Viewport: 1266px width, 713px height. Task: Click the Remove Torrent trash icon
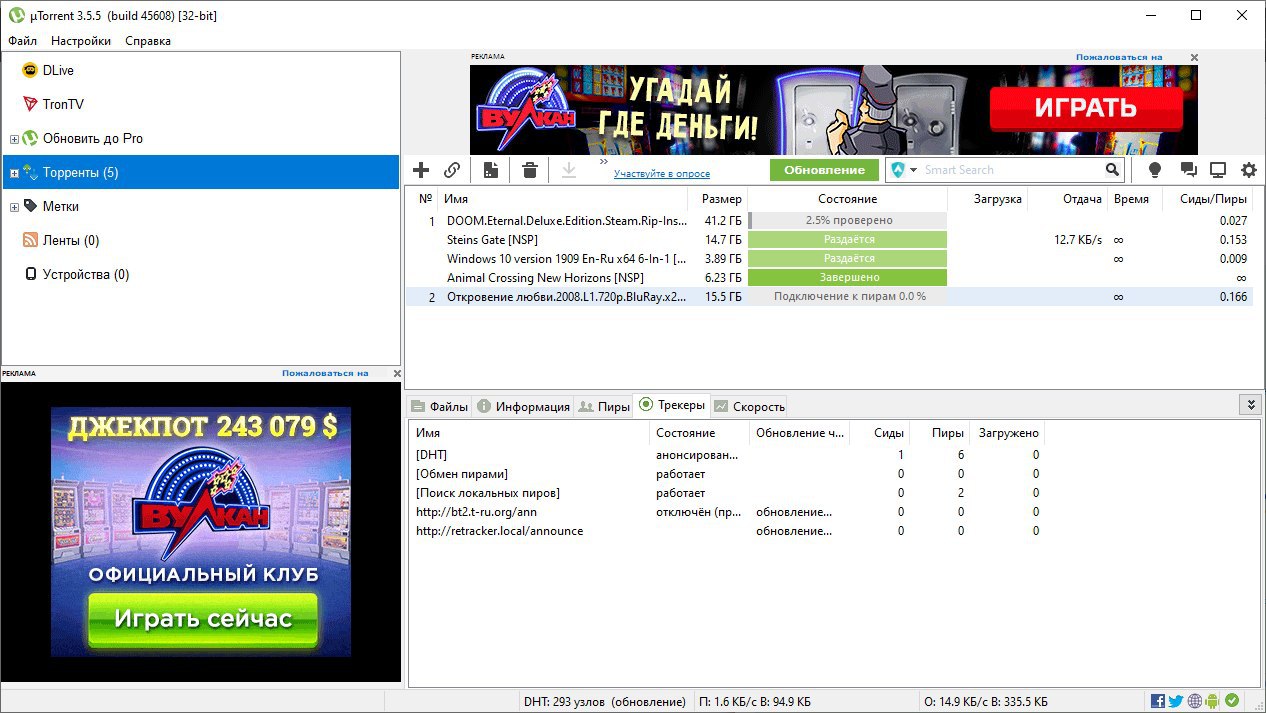[530, 170]
